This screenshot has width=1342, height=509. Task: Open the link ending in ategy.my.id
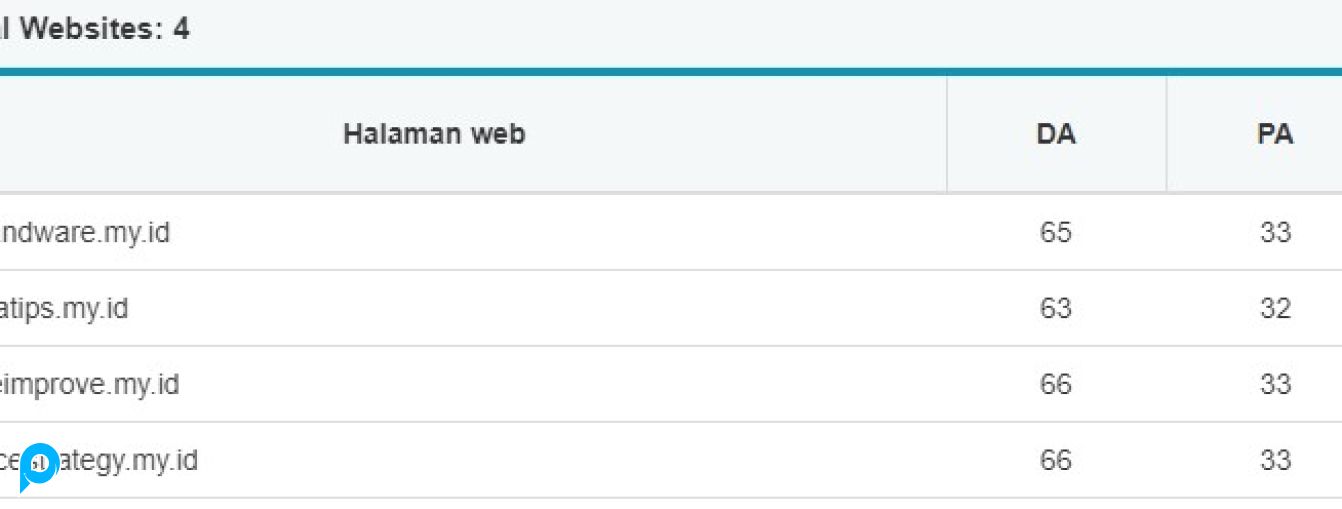click(130, 460)
